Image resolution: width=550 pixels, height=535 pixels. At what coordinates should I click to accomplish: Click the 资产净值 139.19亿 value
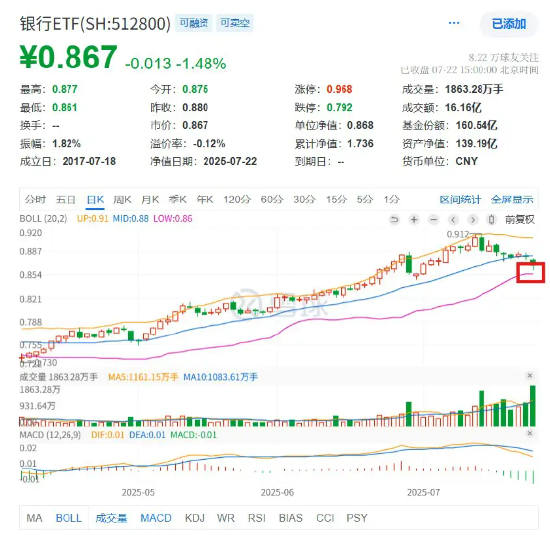pyautogui.click(x=476, y=143)
